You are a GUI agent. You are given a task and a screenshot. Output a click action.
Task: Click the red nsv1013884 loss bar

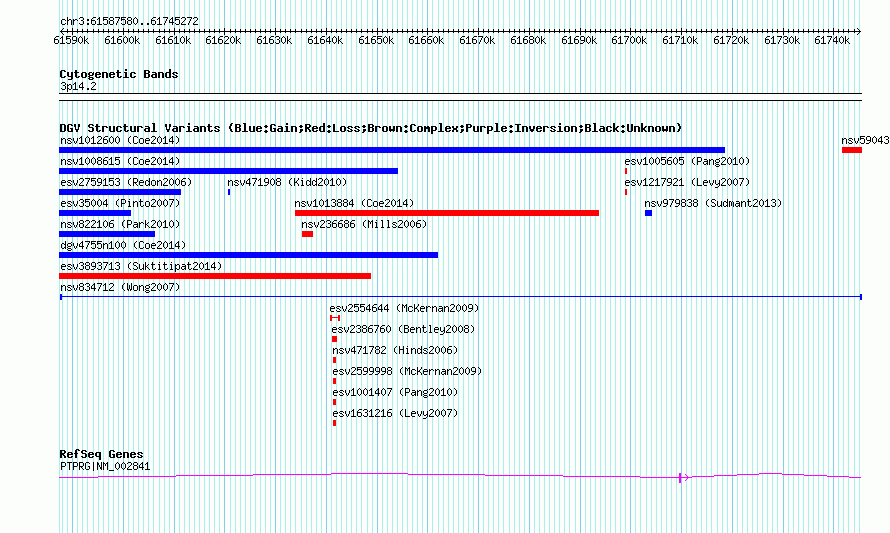tap(447, 213)
